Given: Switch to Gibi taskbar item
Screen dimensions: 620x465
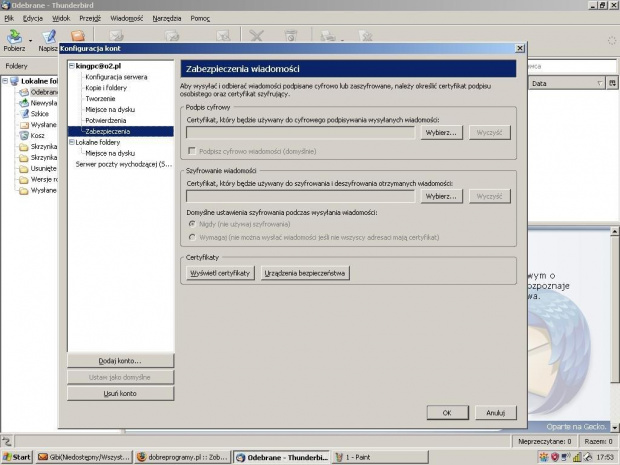Looking at the screenshot, I should [84, 457].
